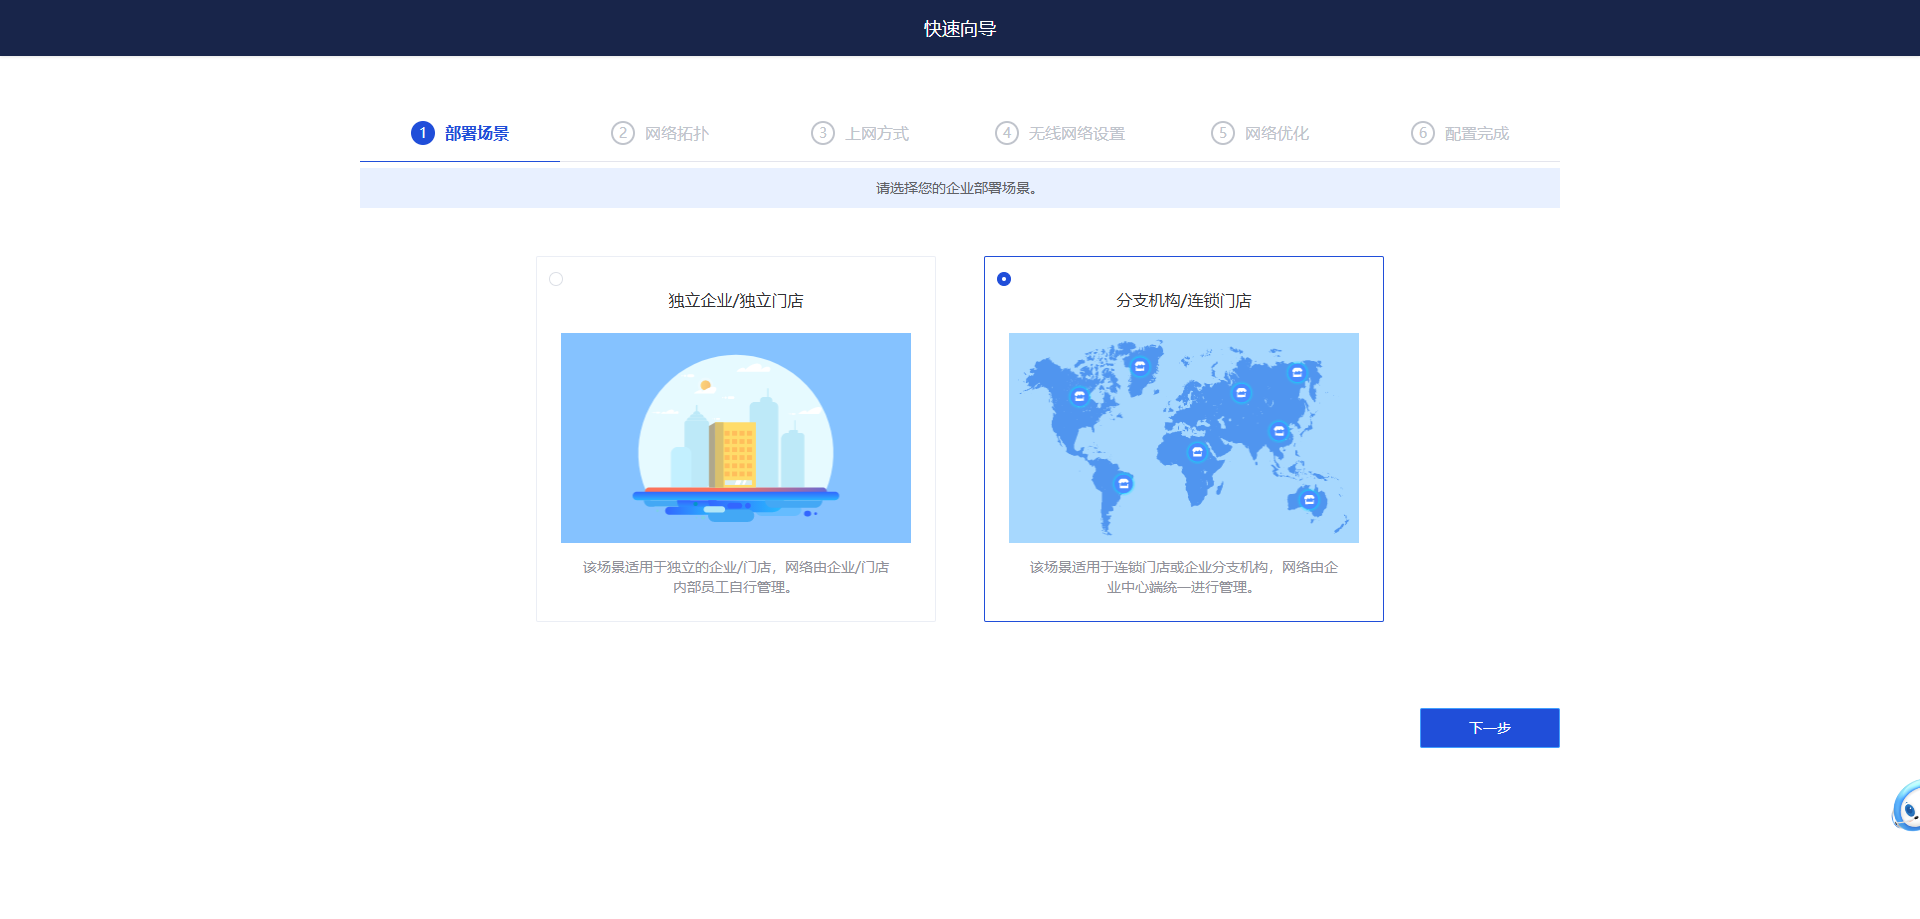The image size is (1920, 919).
Task: Click the step 3 number circle icon
Action: click(x=822, y=133)
